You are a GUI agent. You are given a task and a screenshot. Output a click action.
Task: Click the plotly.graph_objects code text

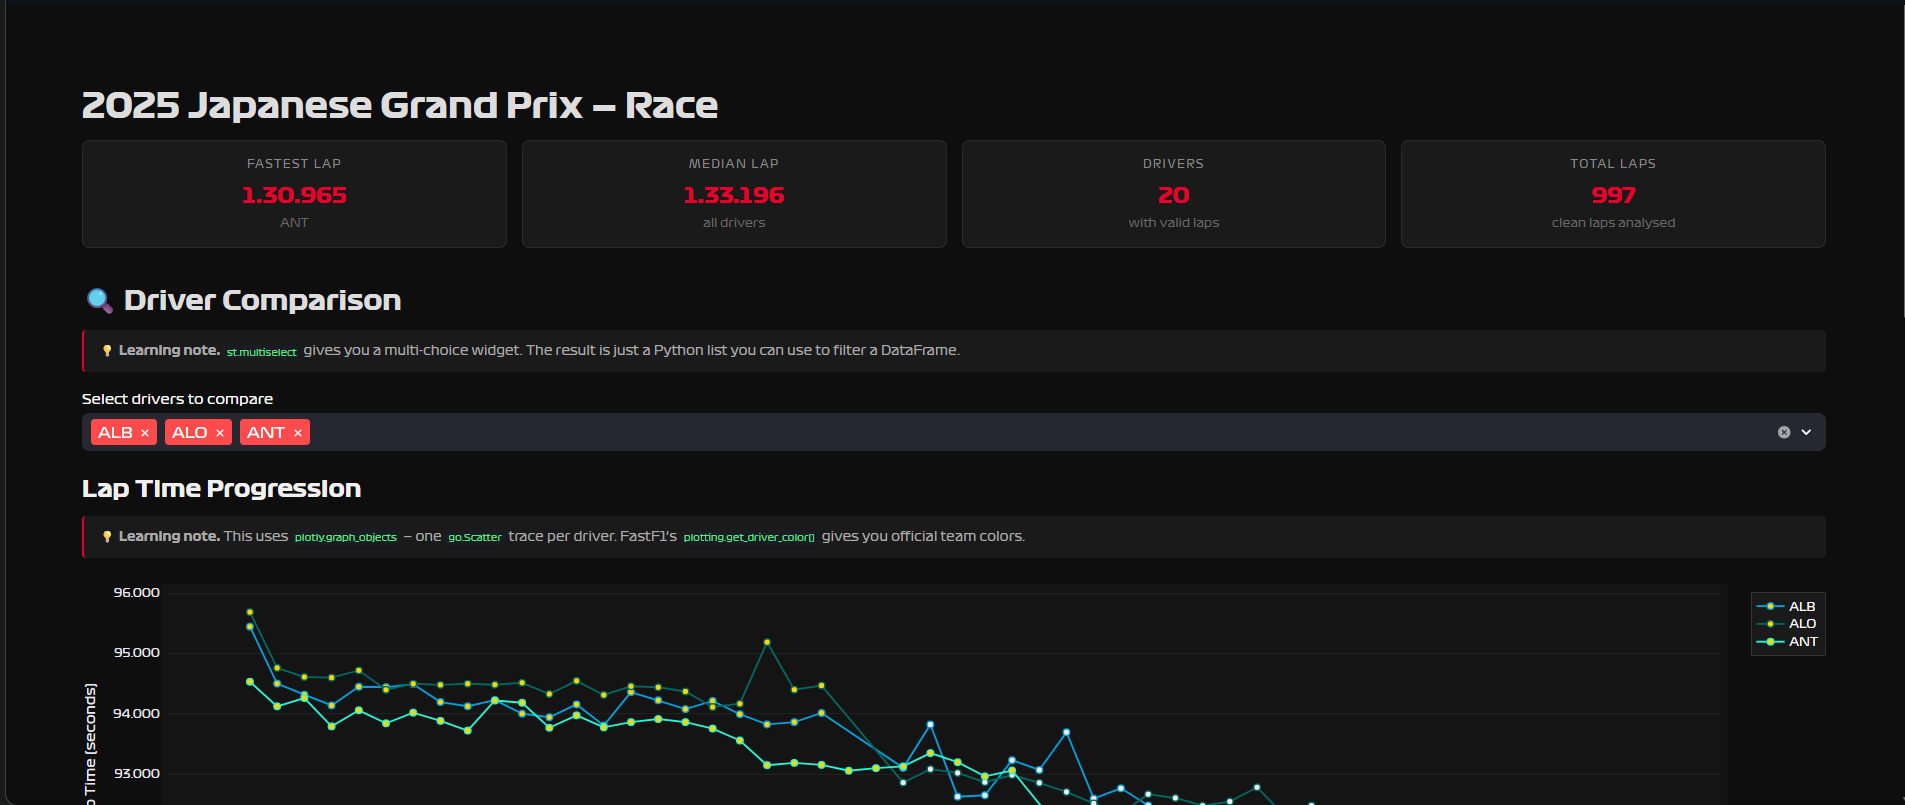(346, 537)
